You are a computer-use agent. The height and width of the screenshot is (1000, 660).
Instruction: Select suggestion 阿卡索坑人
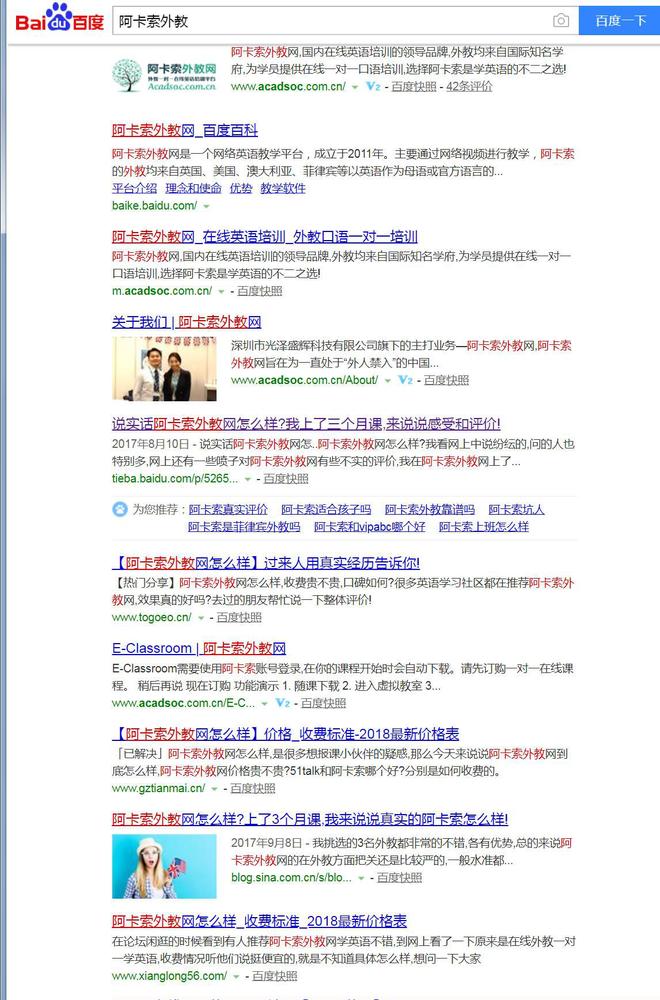517,510
